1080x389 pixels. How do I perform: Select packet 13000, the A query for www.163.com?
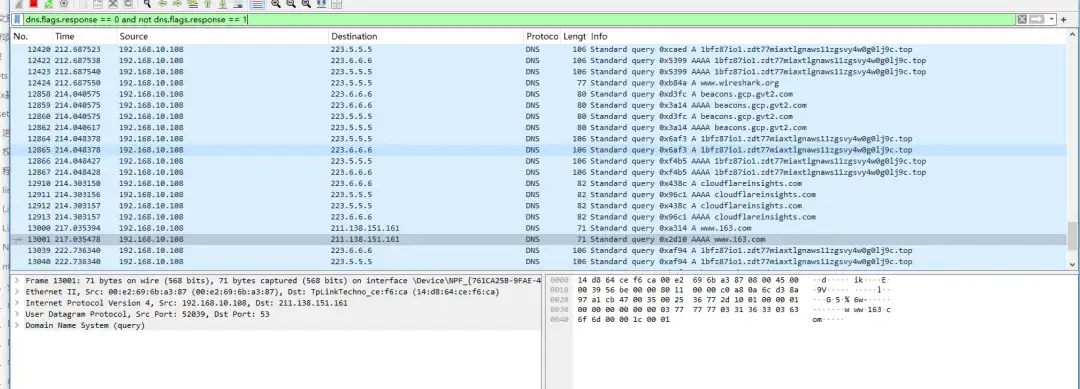539,228
